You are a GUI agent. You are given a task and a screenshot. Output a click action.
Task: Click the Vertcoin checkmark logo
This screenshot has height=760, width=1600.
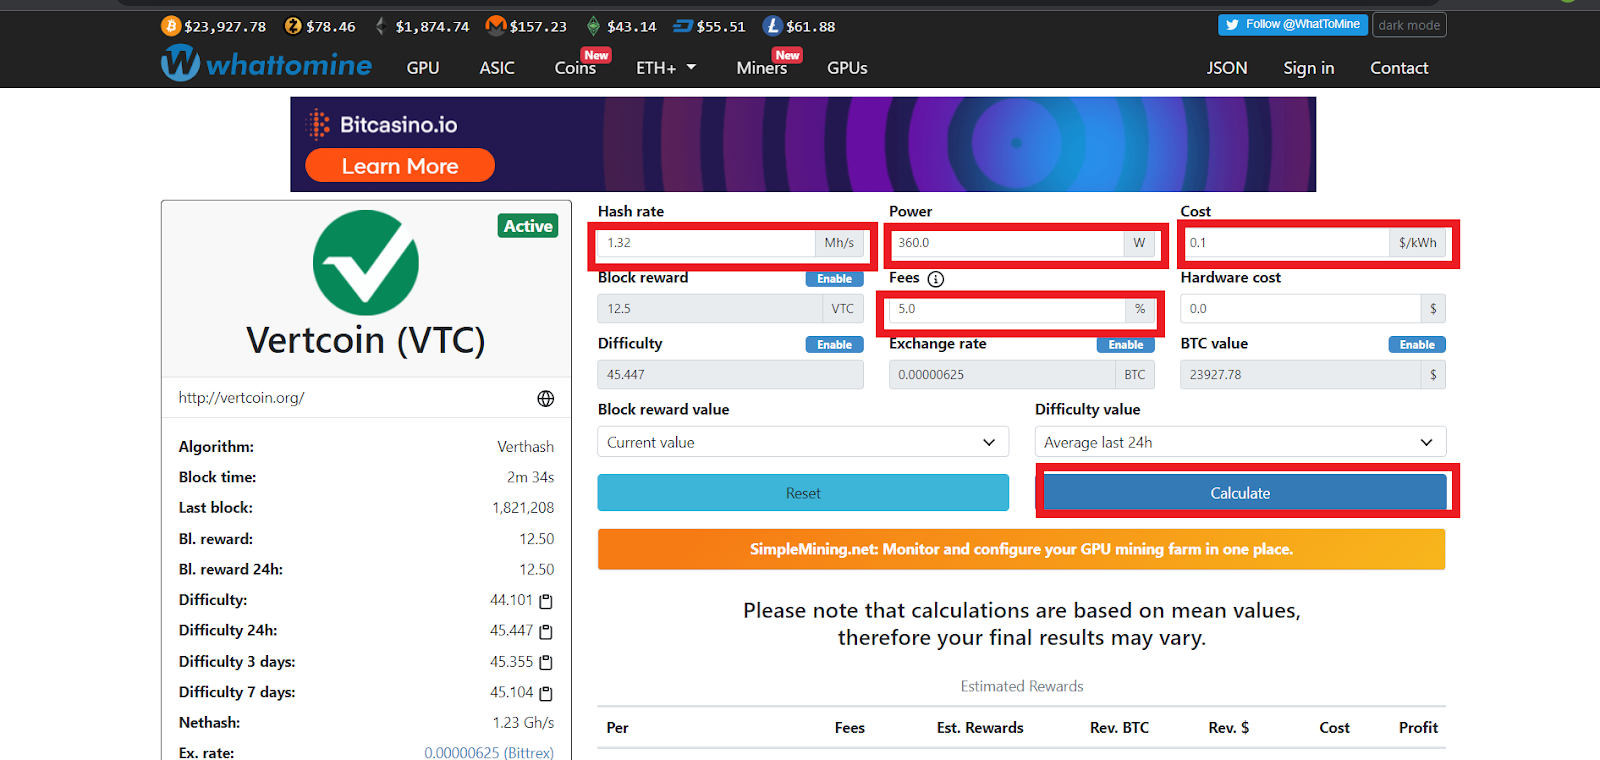tap(366, 263)
